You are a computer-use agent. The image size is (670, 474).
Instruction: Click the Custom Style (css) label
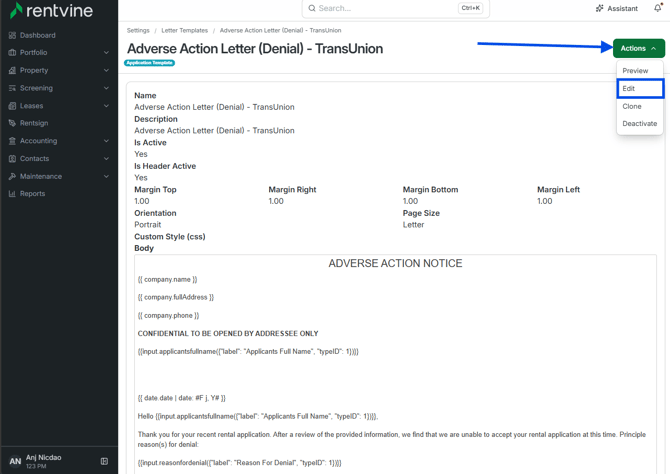tap(170, 236)
